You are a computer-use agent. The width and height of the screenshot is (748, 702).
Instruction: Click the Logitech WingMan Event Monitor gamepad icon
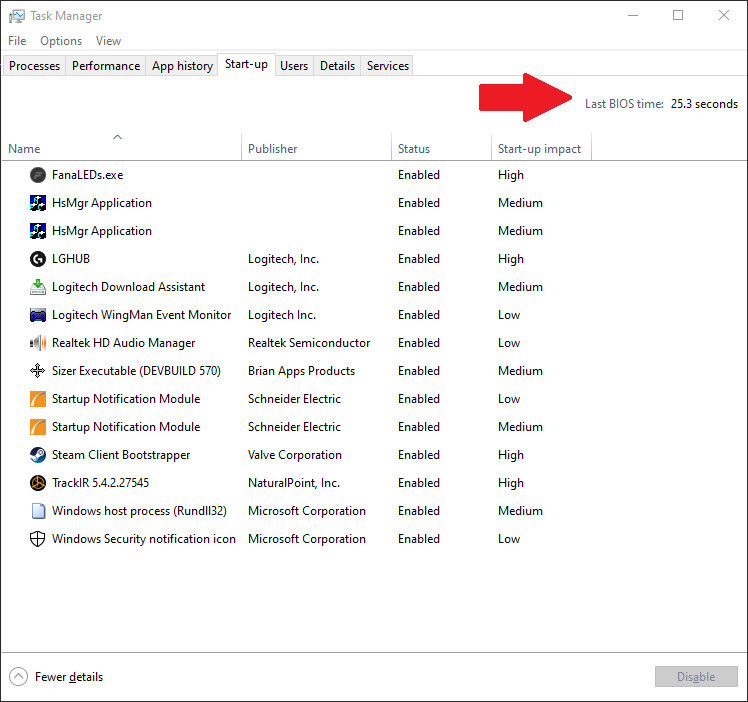tap(38, 315)
